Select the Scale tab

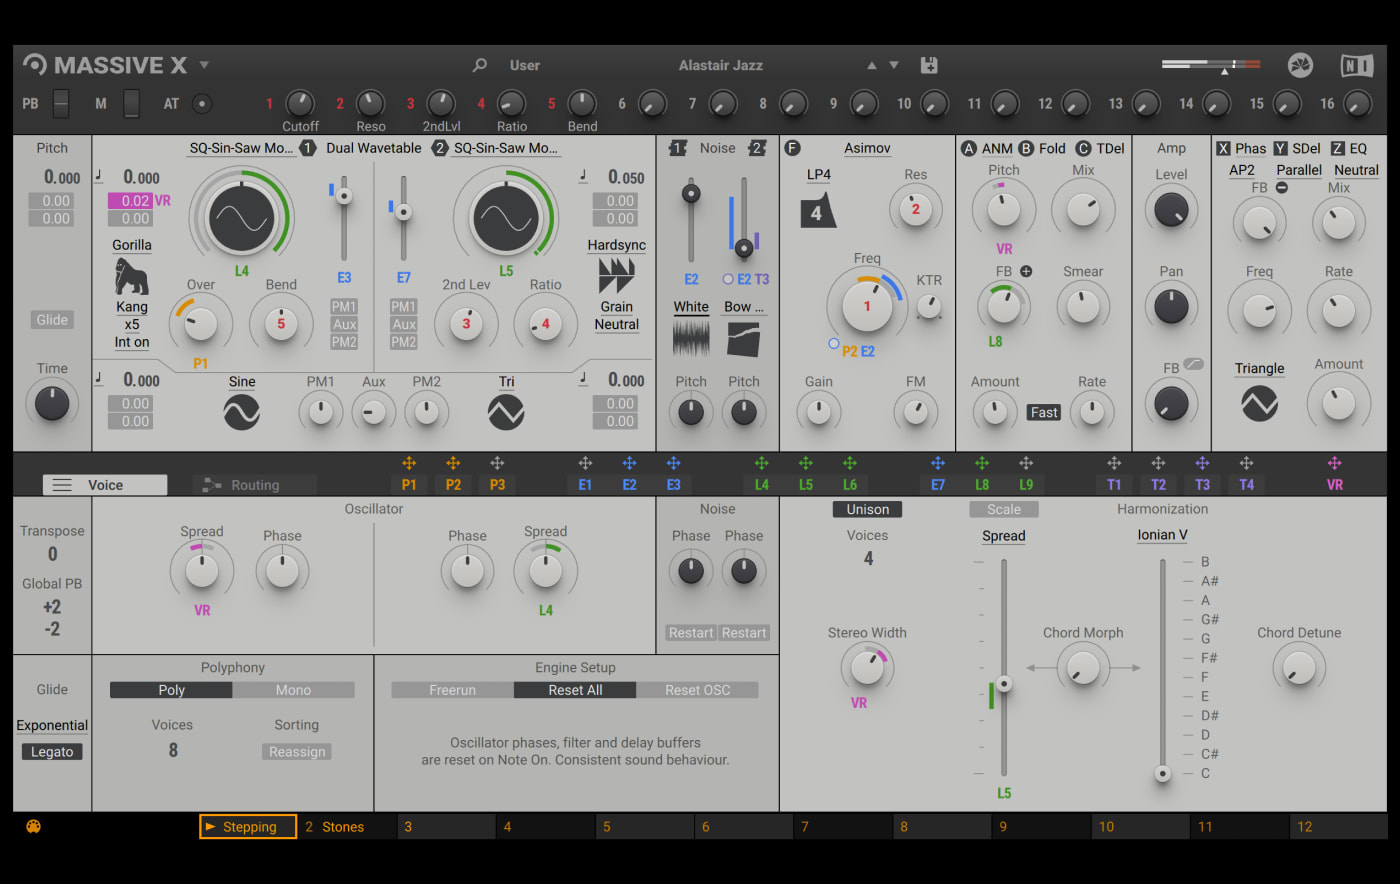pos(1004,509)
